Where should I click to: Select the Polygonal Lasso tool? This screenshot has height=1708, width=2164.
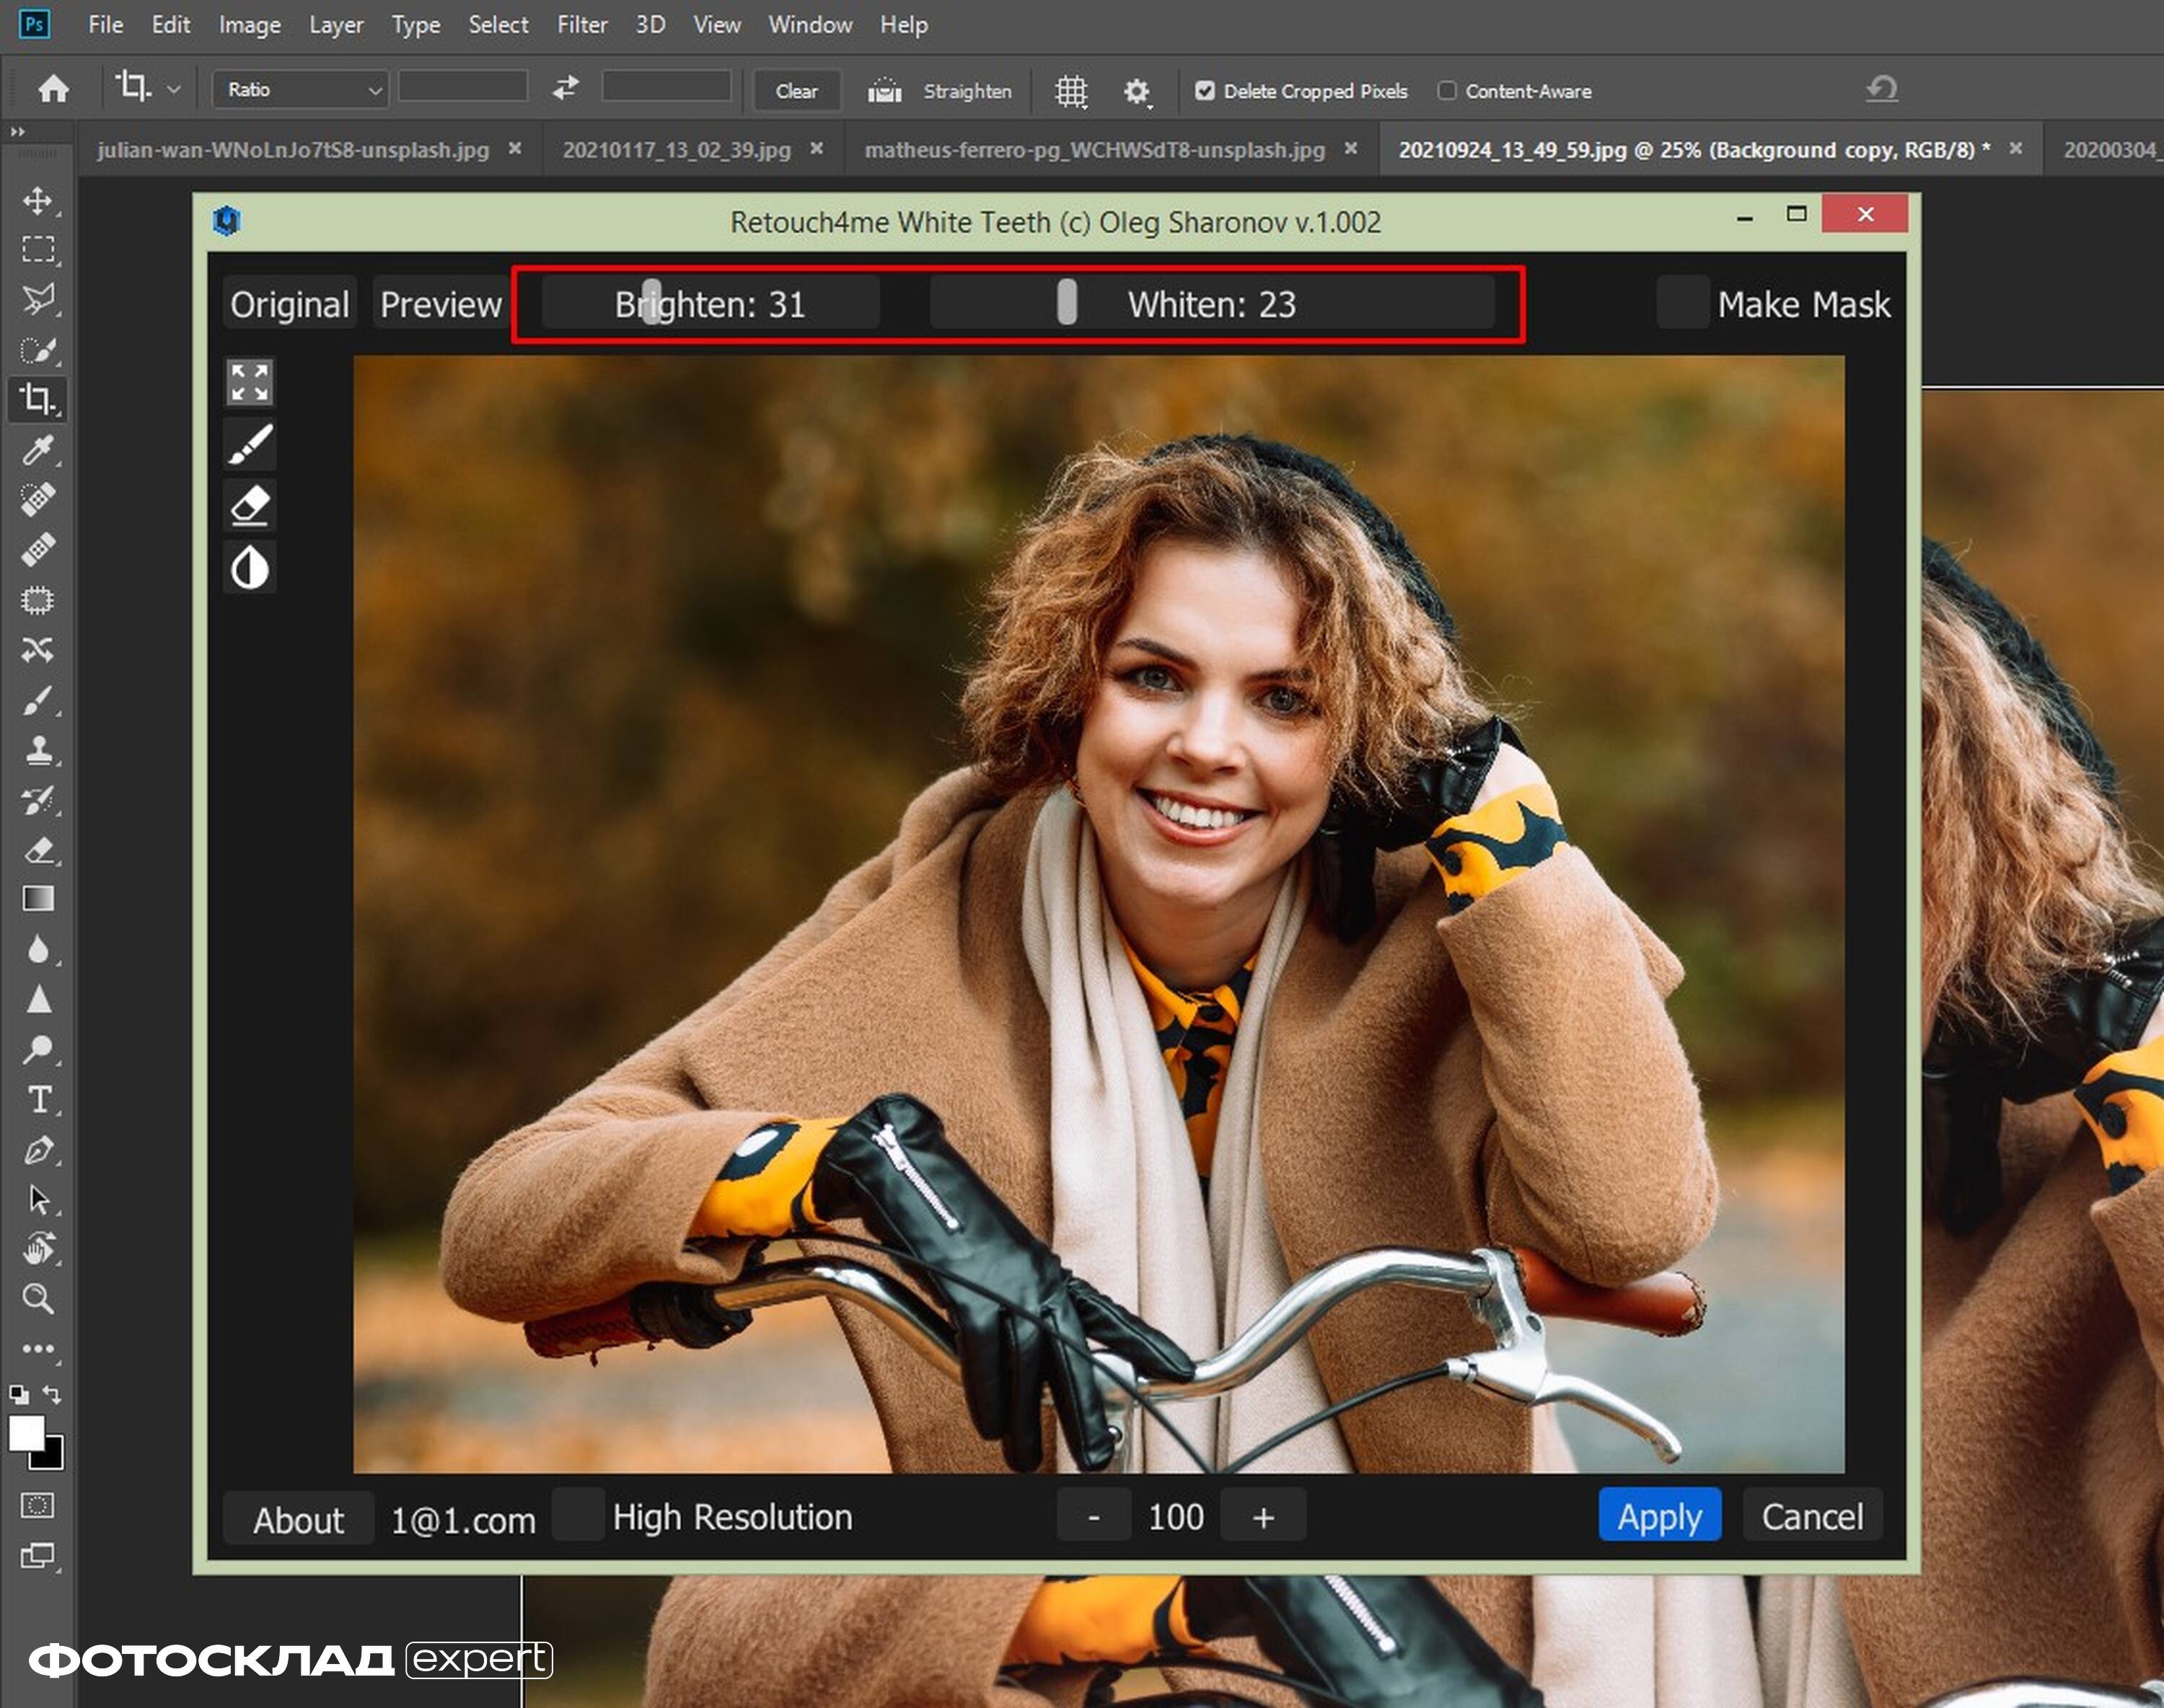click(38, 299)
